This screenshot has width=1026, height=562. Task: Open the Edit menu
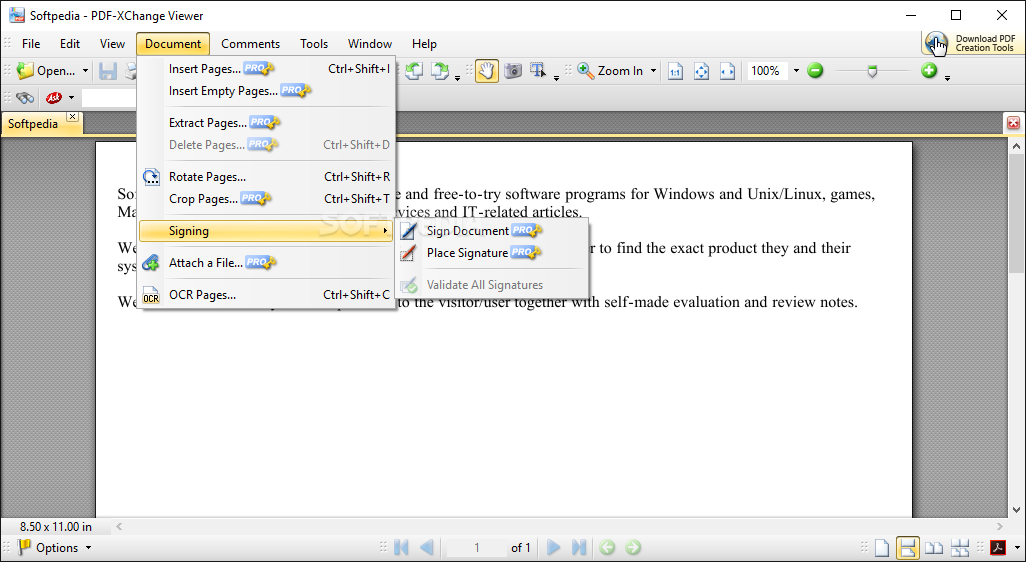[69, 44]
